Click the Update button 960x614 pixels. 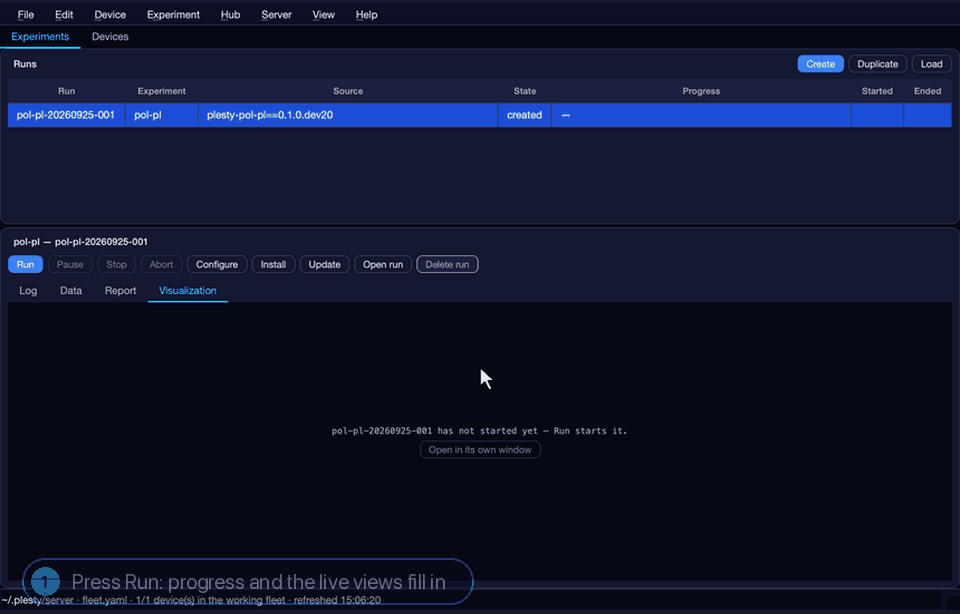click(324, 264)
